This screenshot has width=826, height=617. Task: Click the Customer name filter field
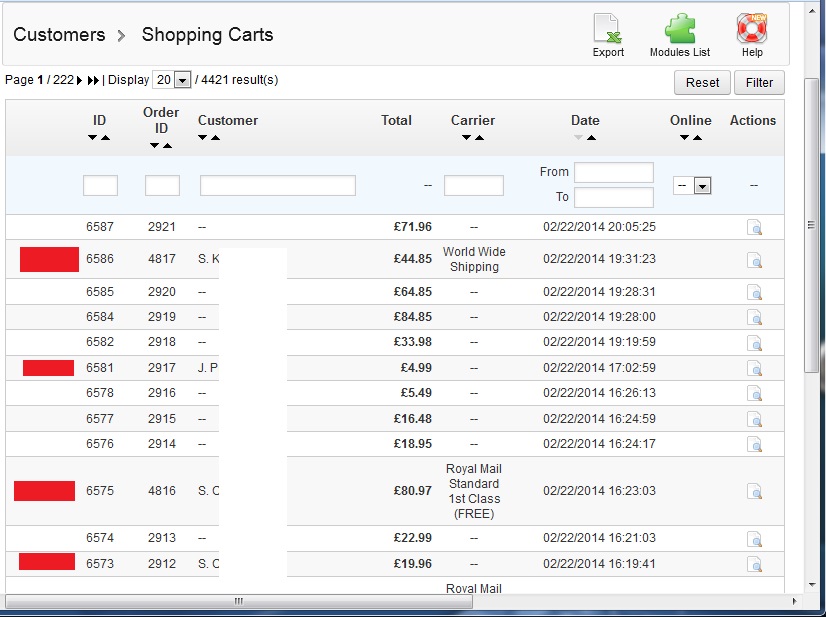click(x=278, y=185)
